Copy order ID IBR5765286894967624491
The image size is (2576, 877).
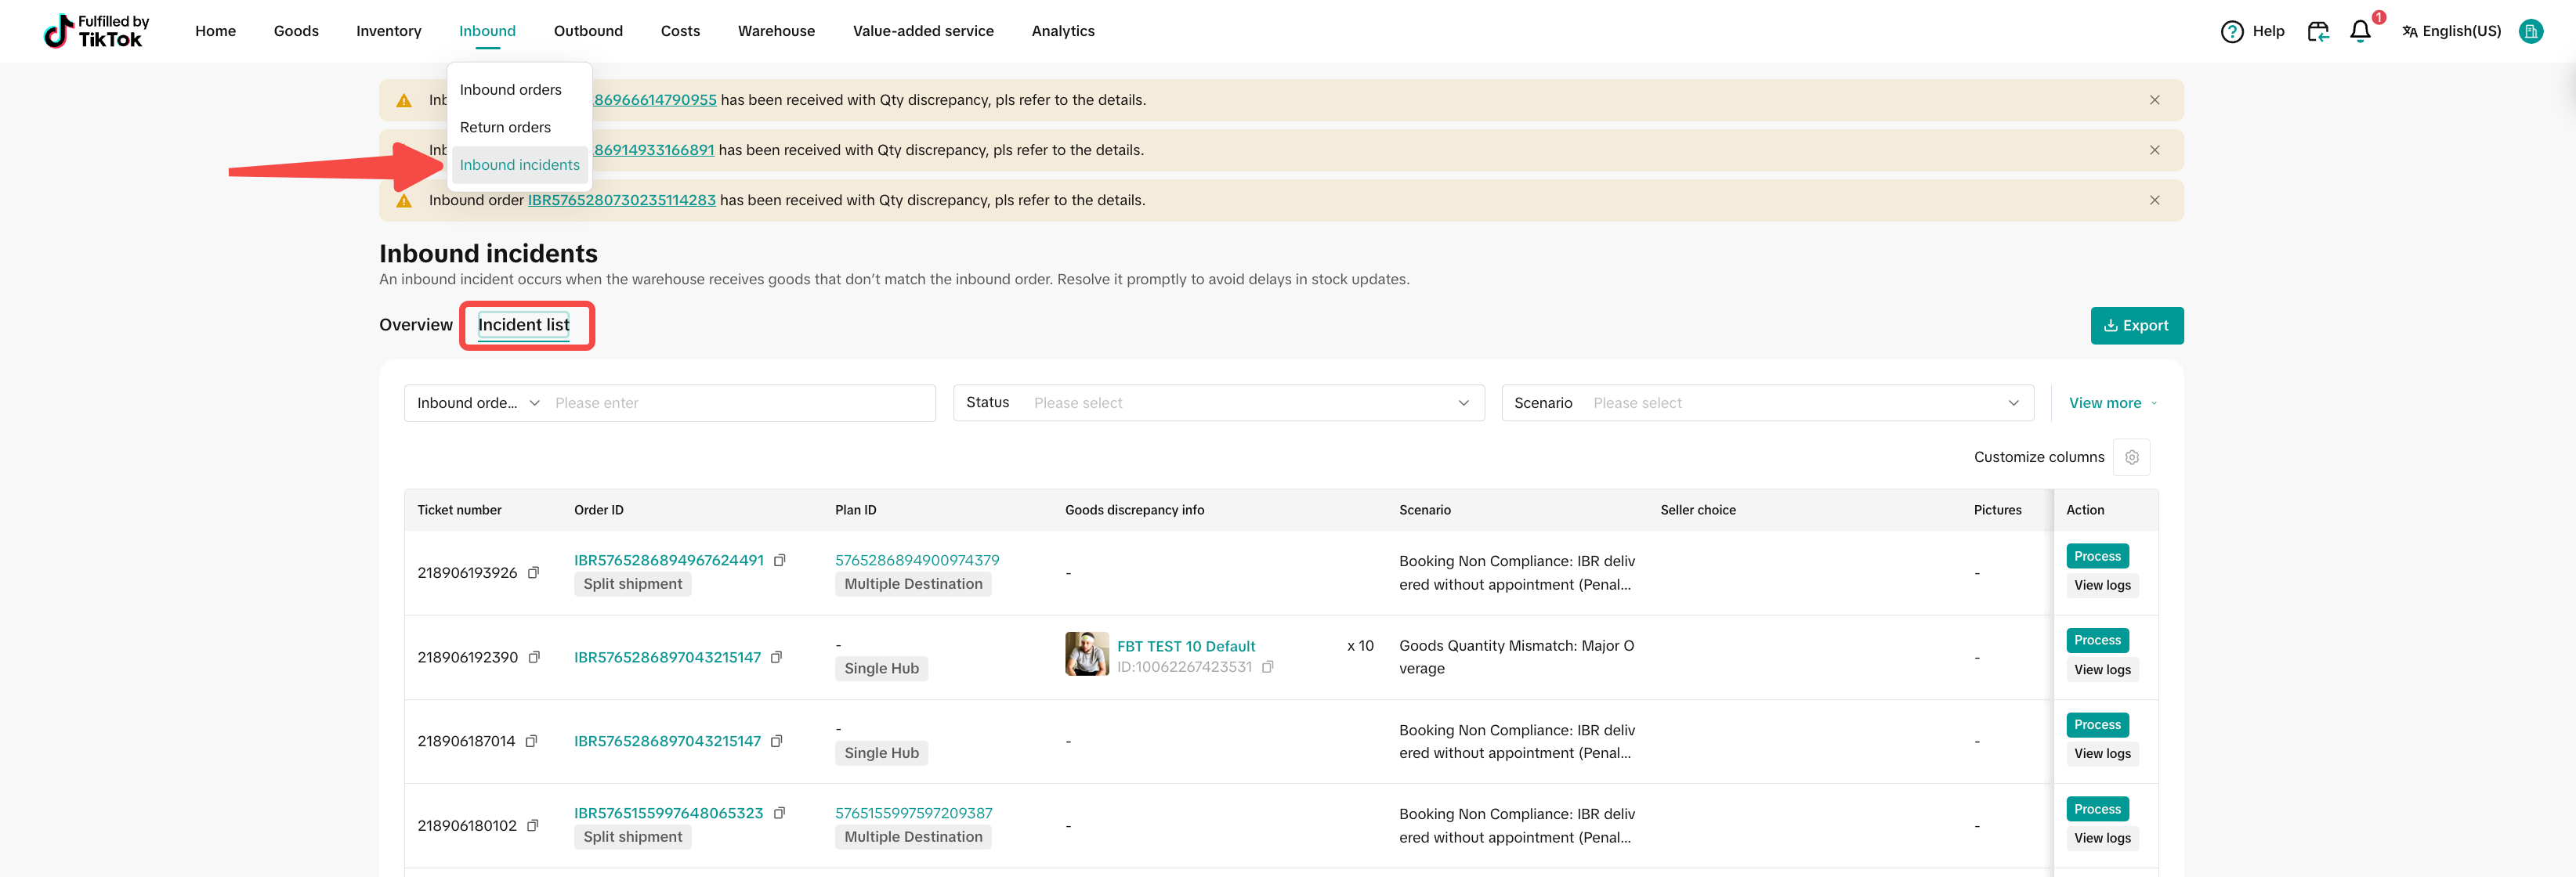(780, 560)
